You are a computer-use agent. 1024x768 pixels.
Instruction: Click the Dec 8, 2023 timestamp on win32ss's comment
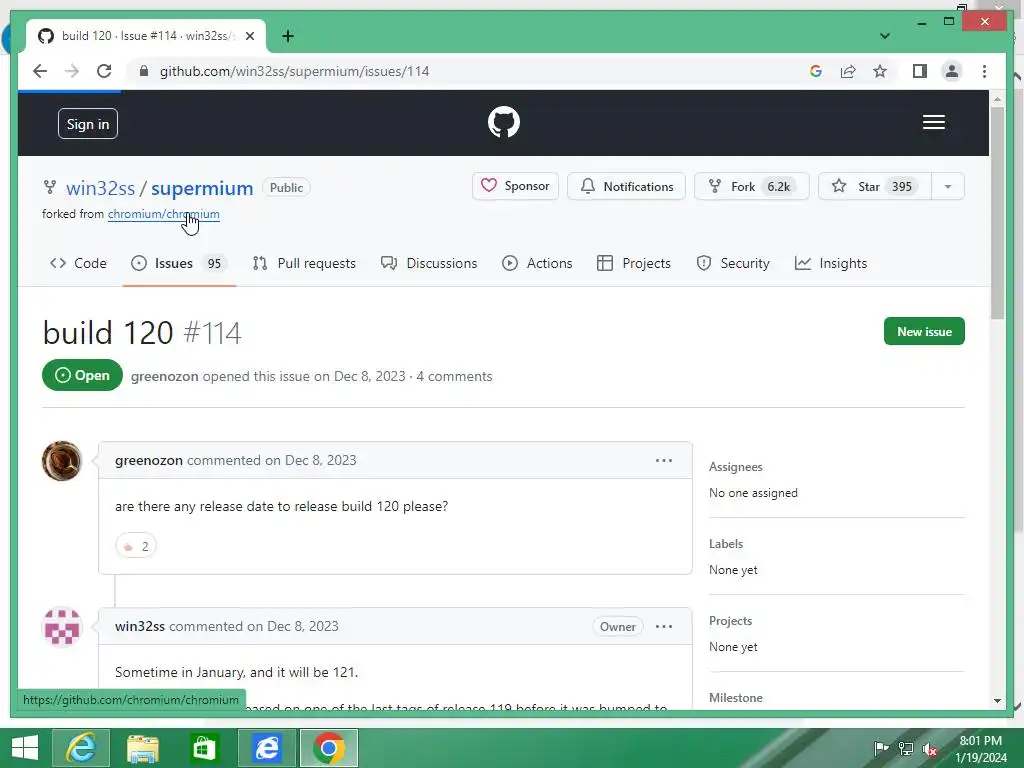tap(303, 626)
